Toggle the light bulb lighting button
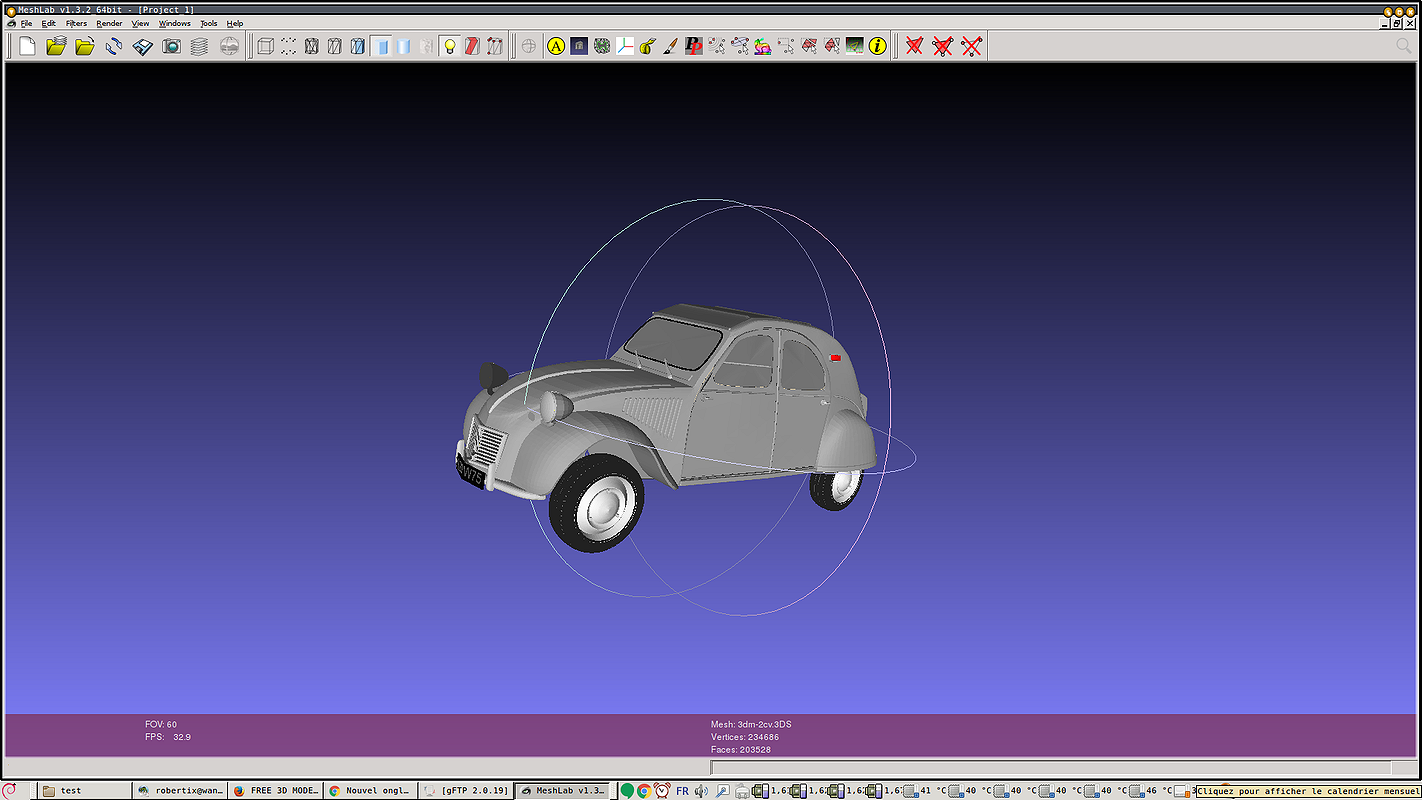Image resolution: width=1422 pixels, height=800 pixels. [450, 46]
